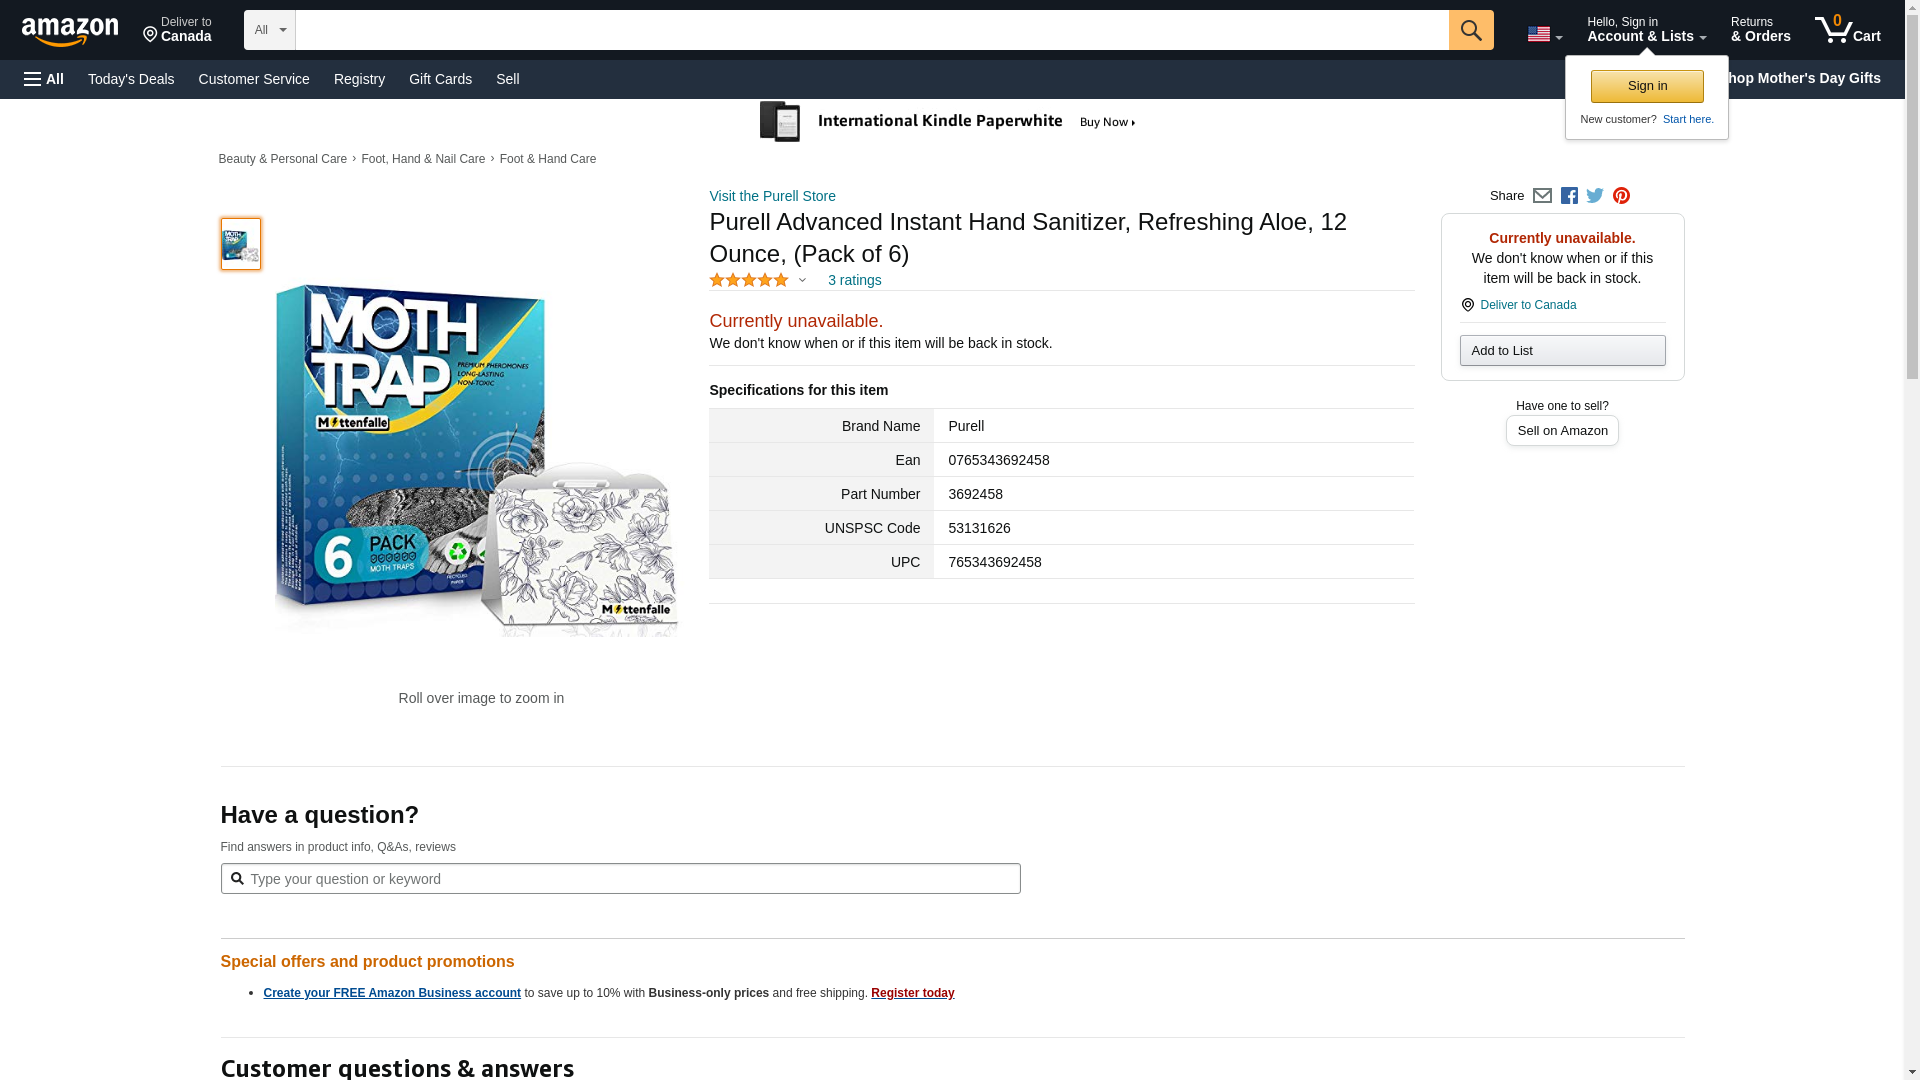This screenshot has width=1920, height=1080.
Task: Expand the search category All dropdown
Action: (270, 30)
